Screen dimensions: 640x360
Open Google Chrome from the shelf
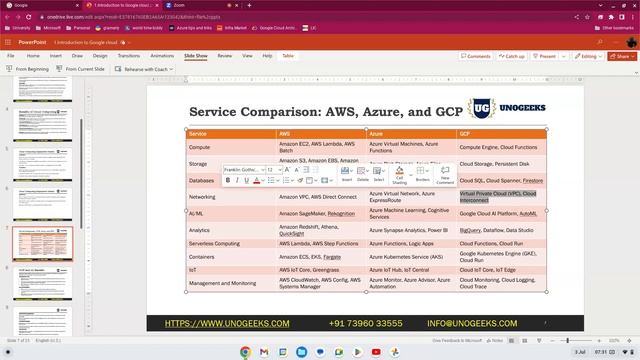point(245,352)
